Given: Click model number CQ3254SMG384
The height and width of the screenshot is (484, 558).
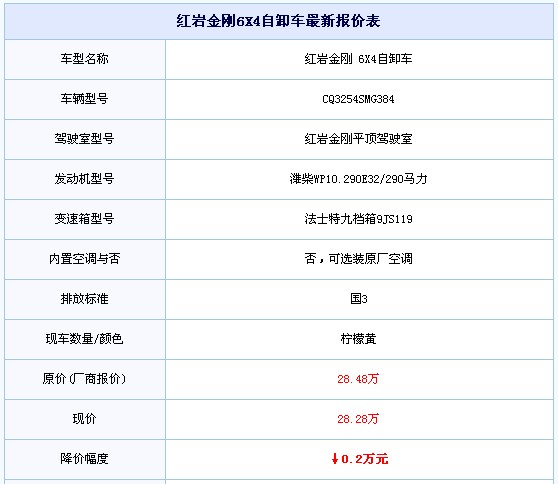Looking at the screenshot, I should coord(358,99).
